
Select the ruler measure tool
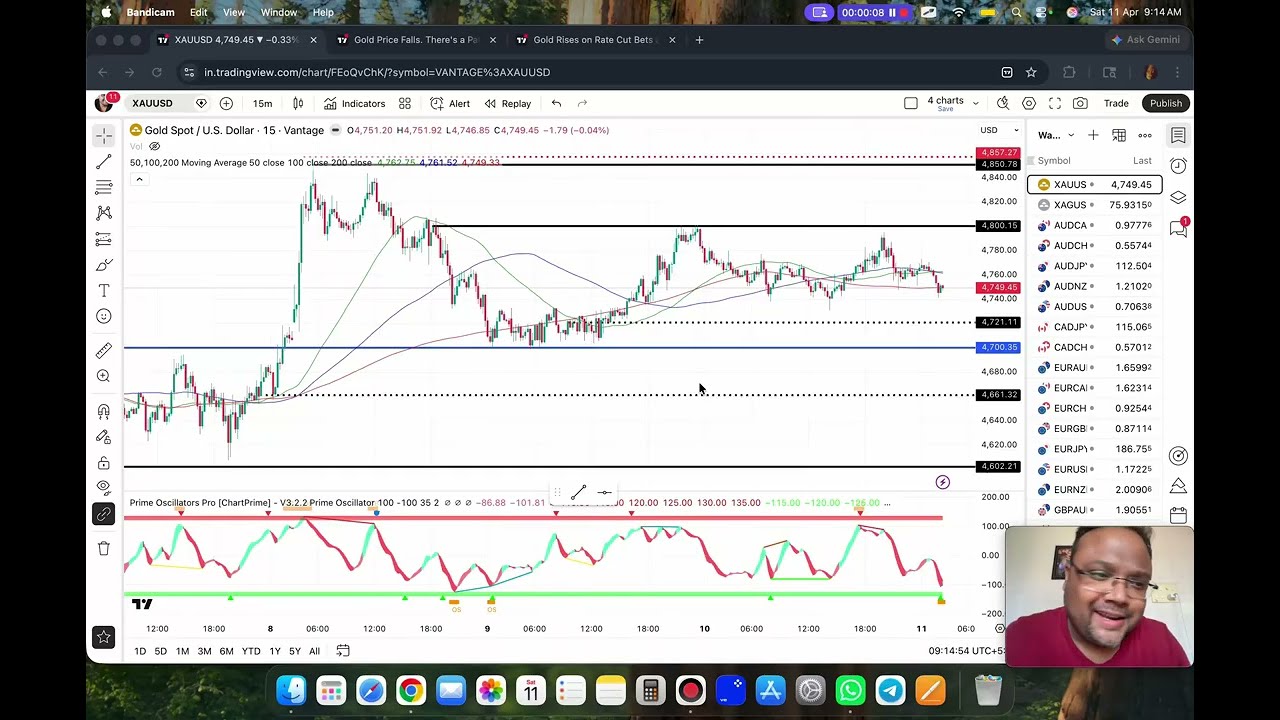click(x=104, y=350)
